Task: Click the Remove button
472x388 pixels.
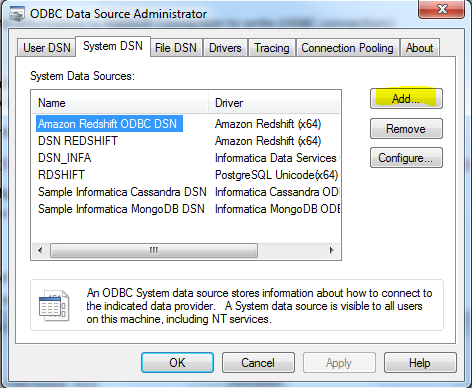Action: click(406, 129)
